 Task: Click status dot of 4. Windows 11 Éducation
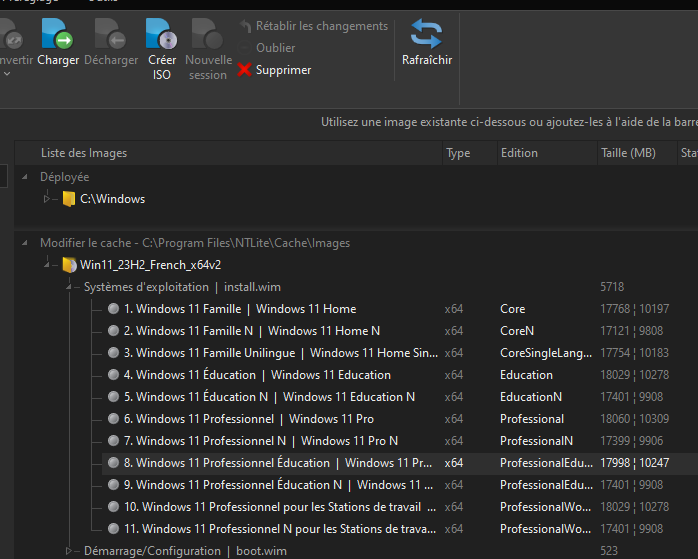pyautogui.click(x=114, y=374)
